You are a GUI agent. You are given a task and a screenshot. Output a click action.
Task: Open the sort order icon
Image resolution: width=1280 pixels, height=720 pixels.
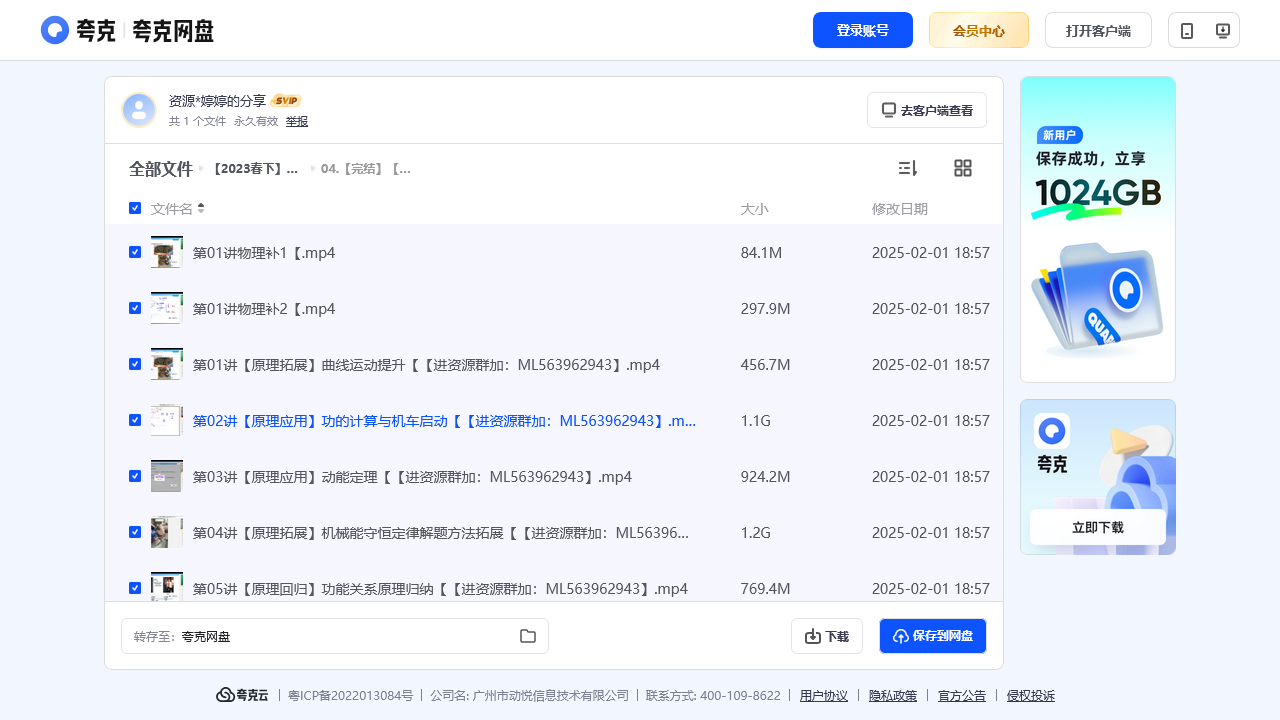908,168
